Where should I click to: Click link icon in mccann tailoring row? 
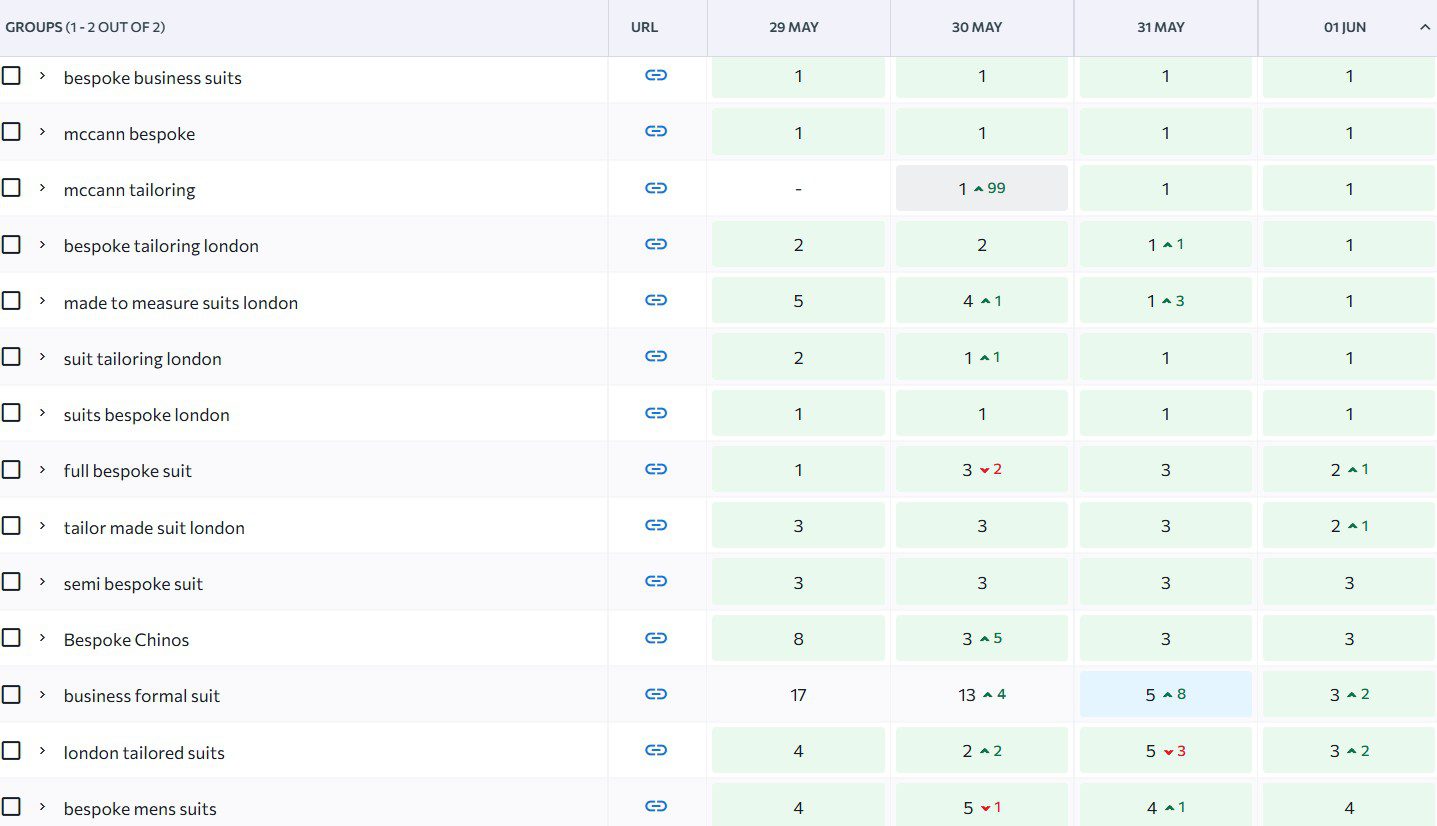(x=656, y=188)
